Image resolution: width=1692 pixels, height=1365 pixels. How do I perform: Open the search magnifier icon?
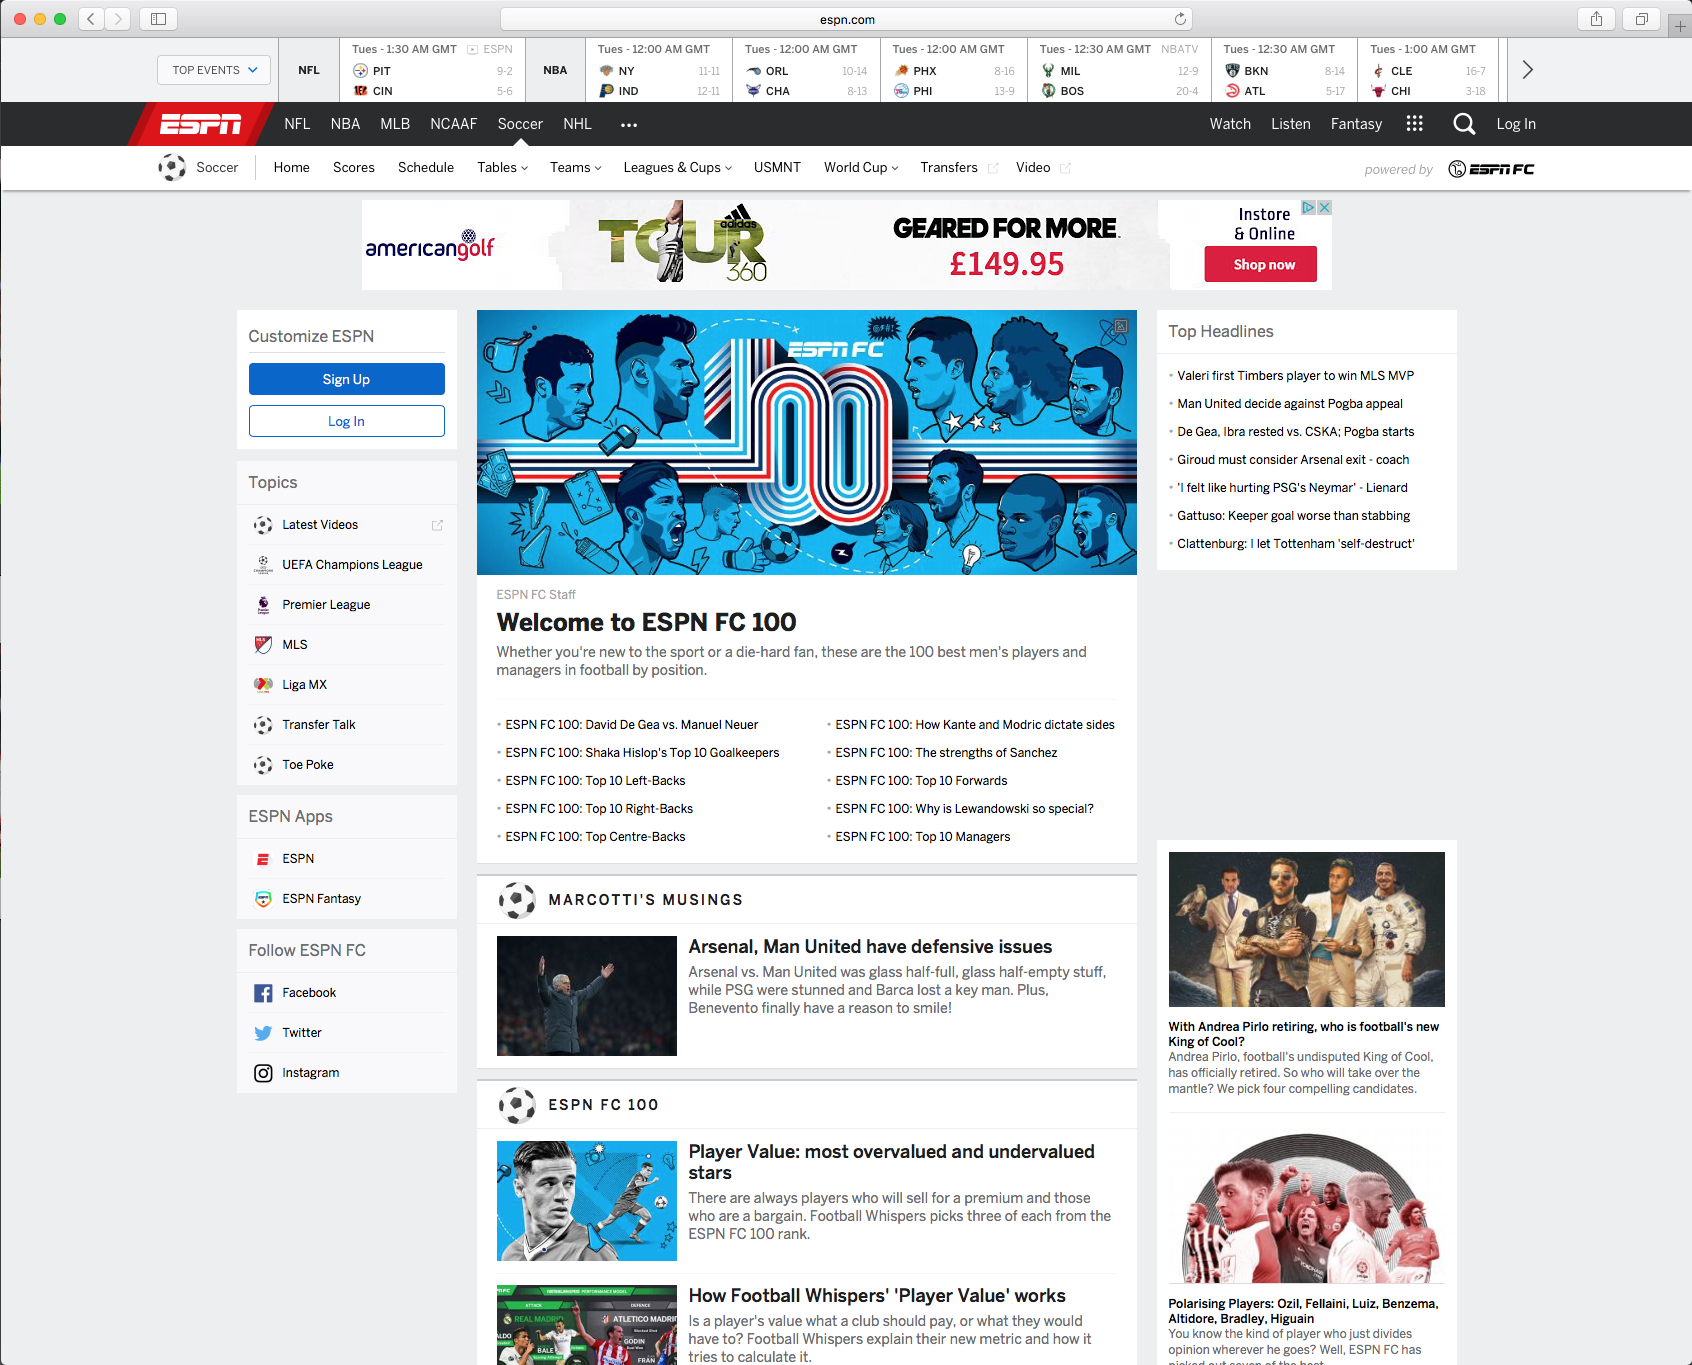[x=1464, y=124]
